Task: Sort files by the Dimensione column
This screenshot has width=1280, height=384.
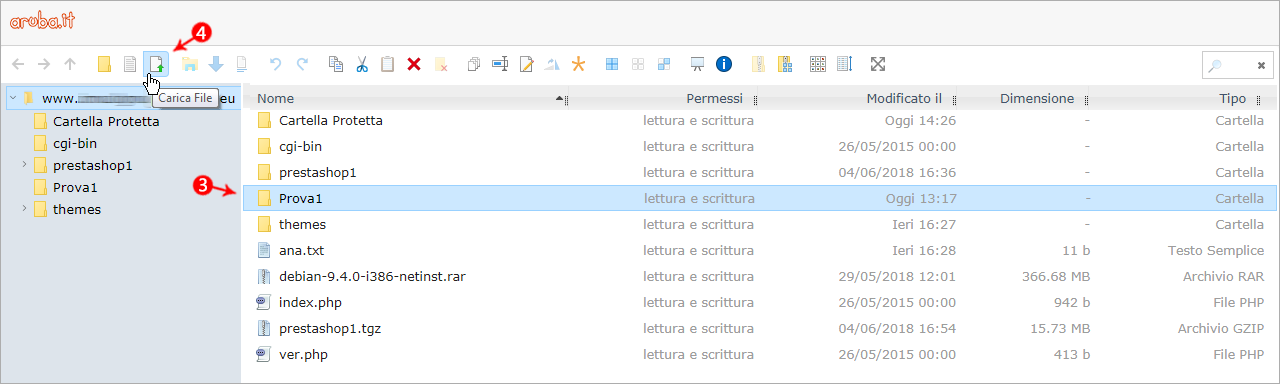Action: click(1037, 99)
